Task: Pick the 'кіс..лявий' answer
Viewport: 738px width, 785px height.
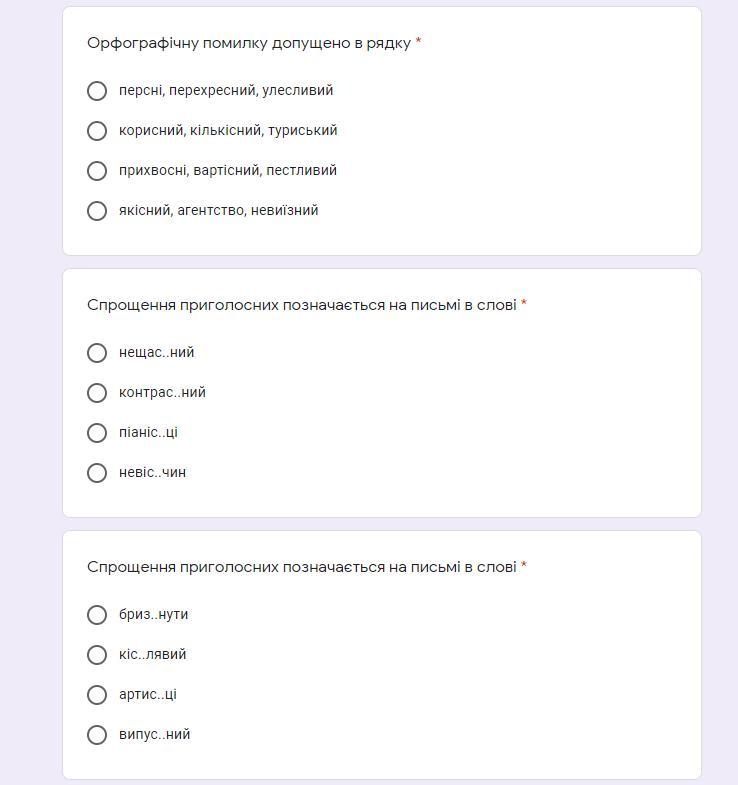Action: point(97,655)
